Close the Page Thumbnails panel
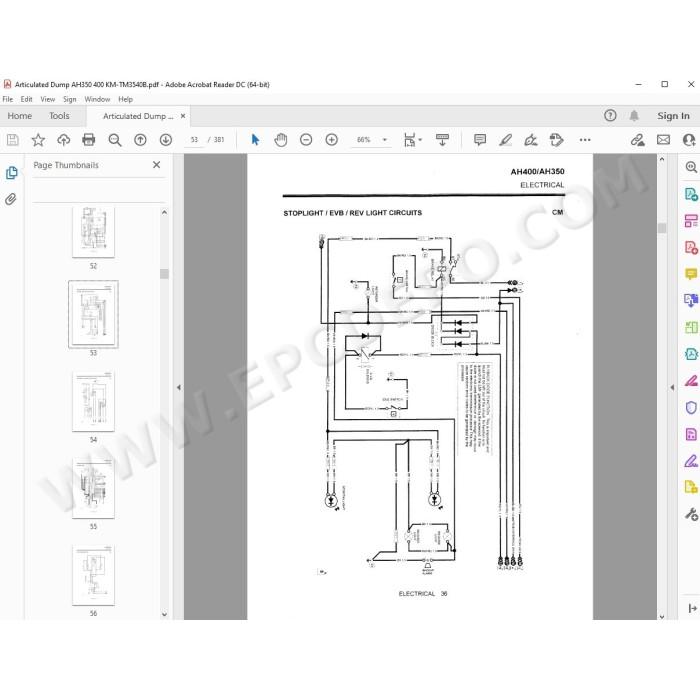The height and width of the screenshot is (700, 700). click(x=156, y=165)
